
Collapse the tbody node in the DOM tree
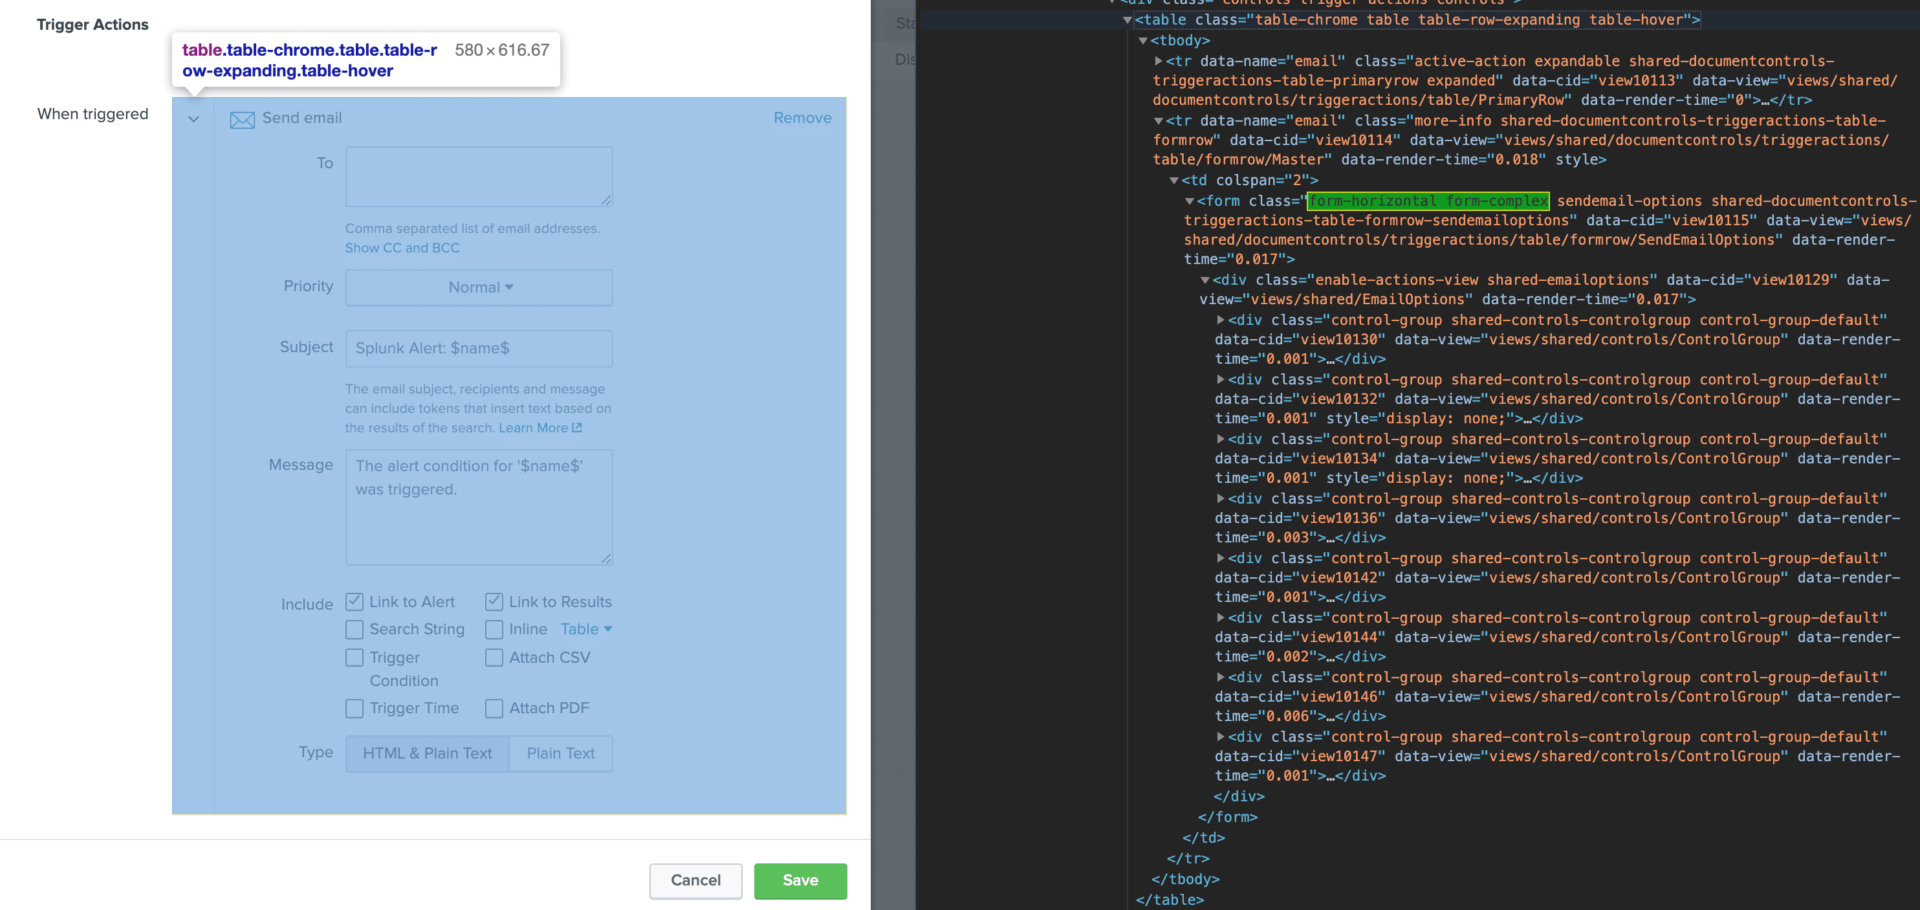coord(1143,41)
